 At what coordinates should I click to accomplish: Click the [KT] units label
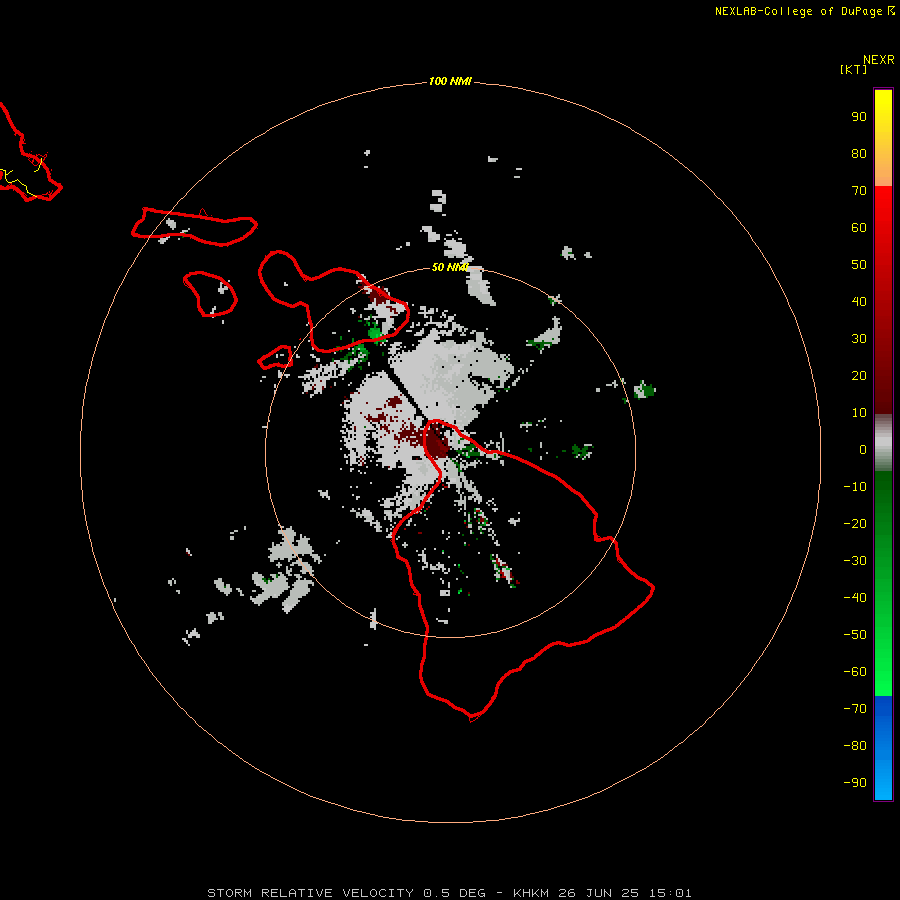[853, 69]
